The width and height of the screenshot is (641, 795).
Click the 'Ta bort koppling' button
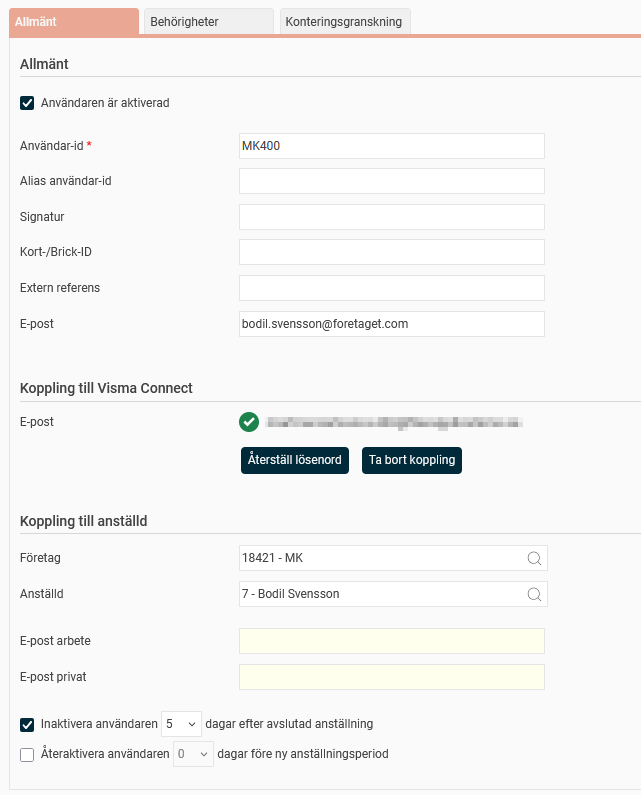pos(412,460)
